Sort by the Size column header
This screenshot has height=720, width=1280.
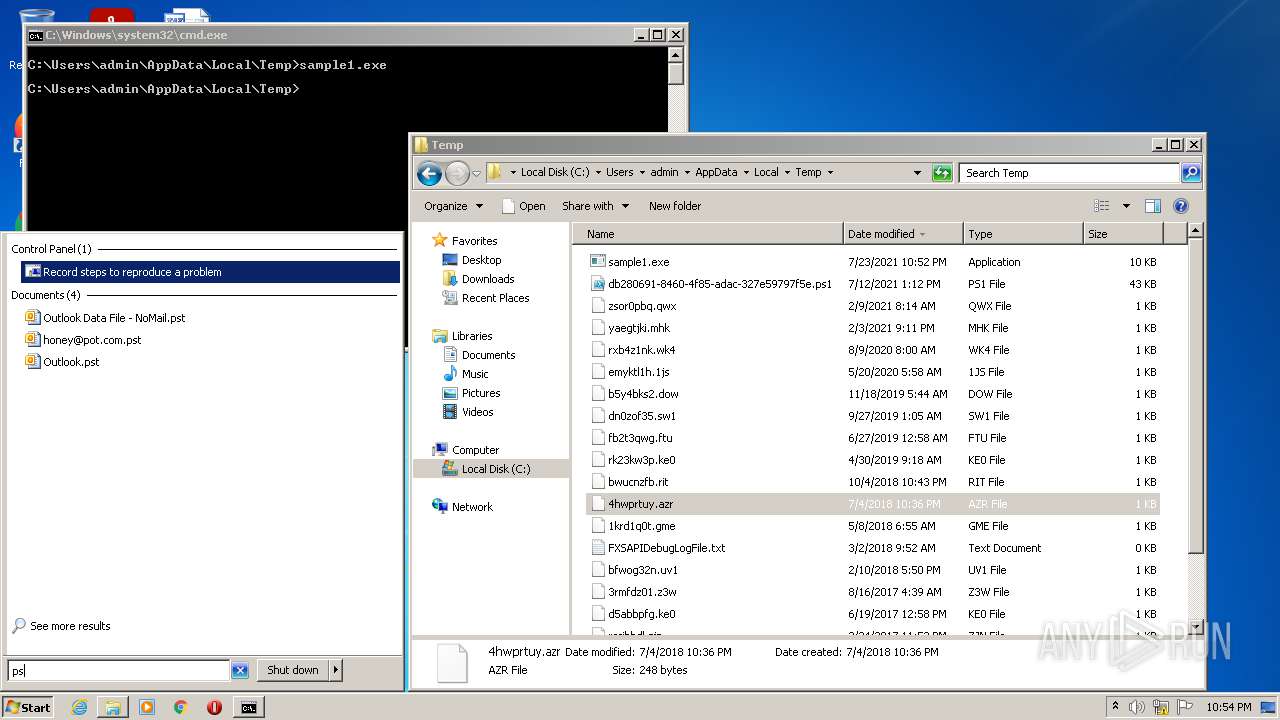click(1123, 234)
